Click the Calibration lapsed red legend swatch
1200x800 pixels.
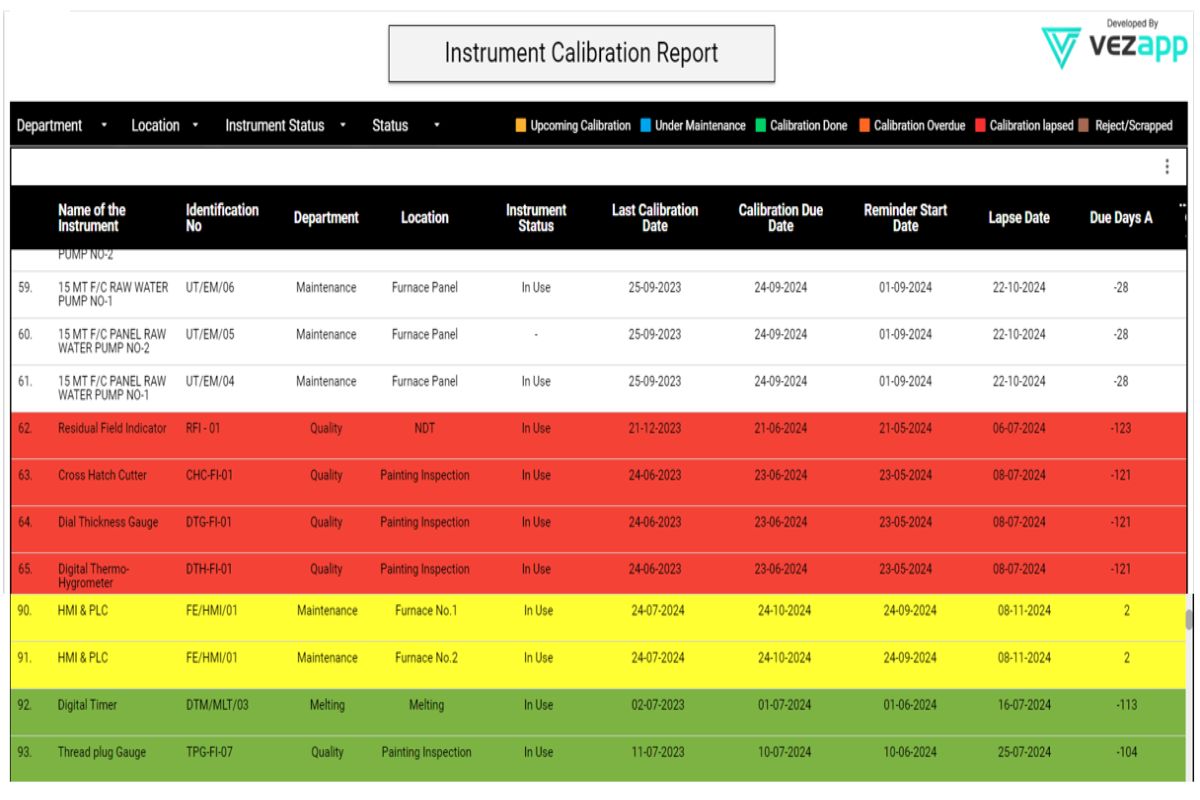[x=980, y=126]
